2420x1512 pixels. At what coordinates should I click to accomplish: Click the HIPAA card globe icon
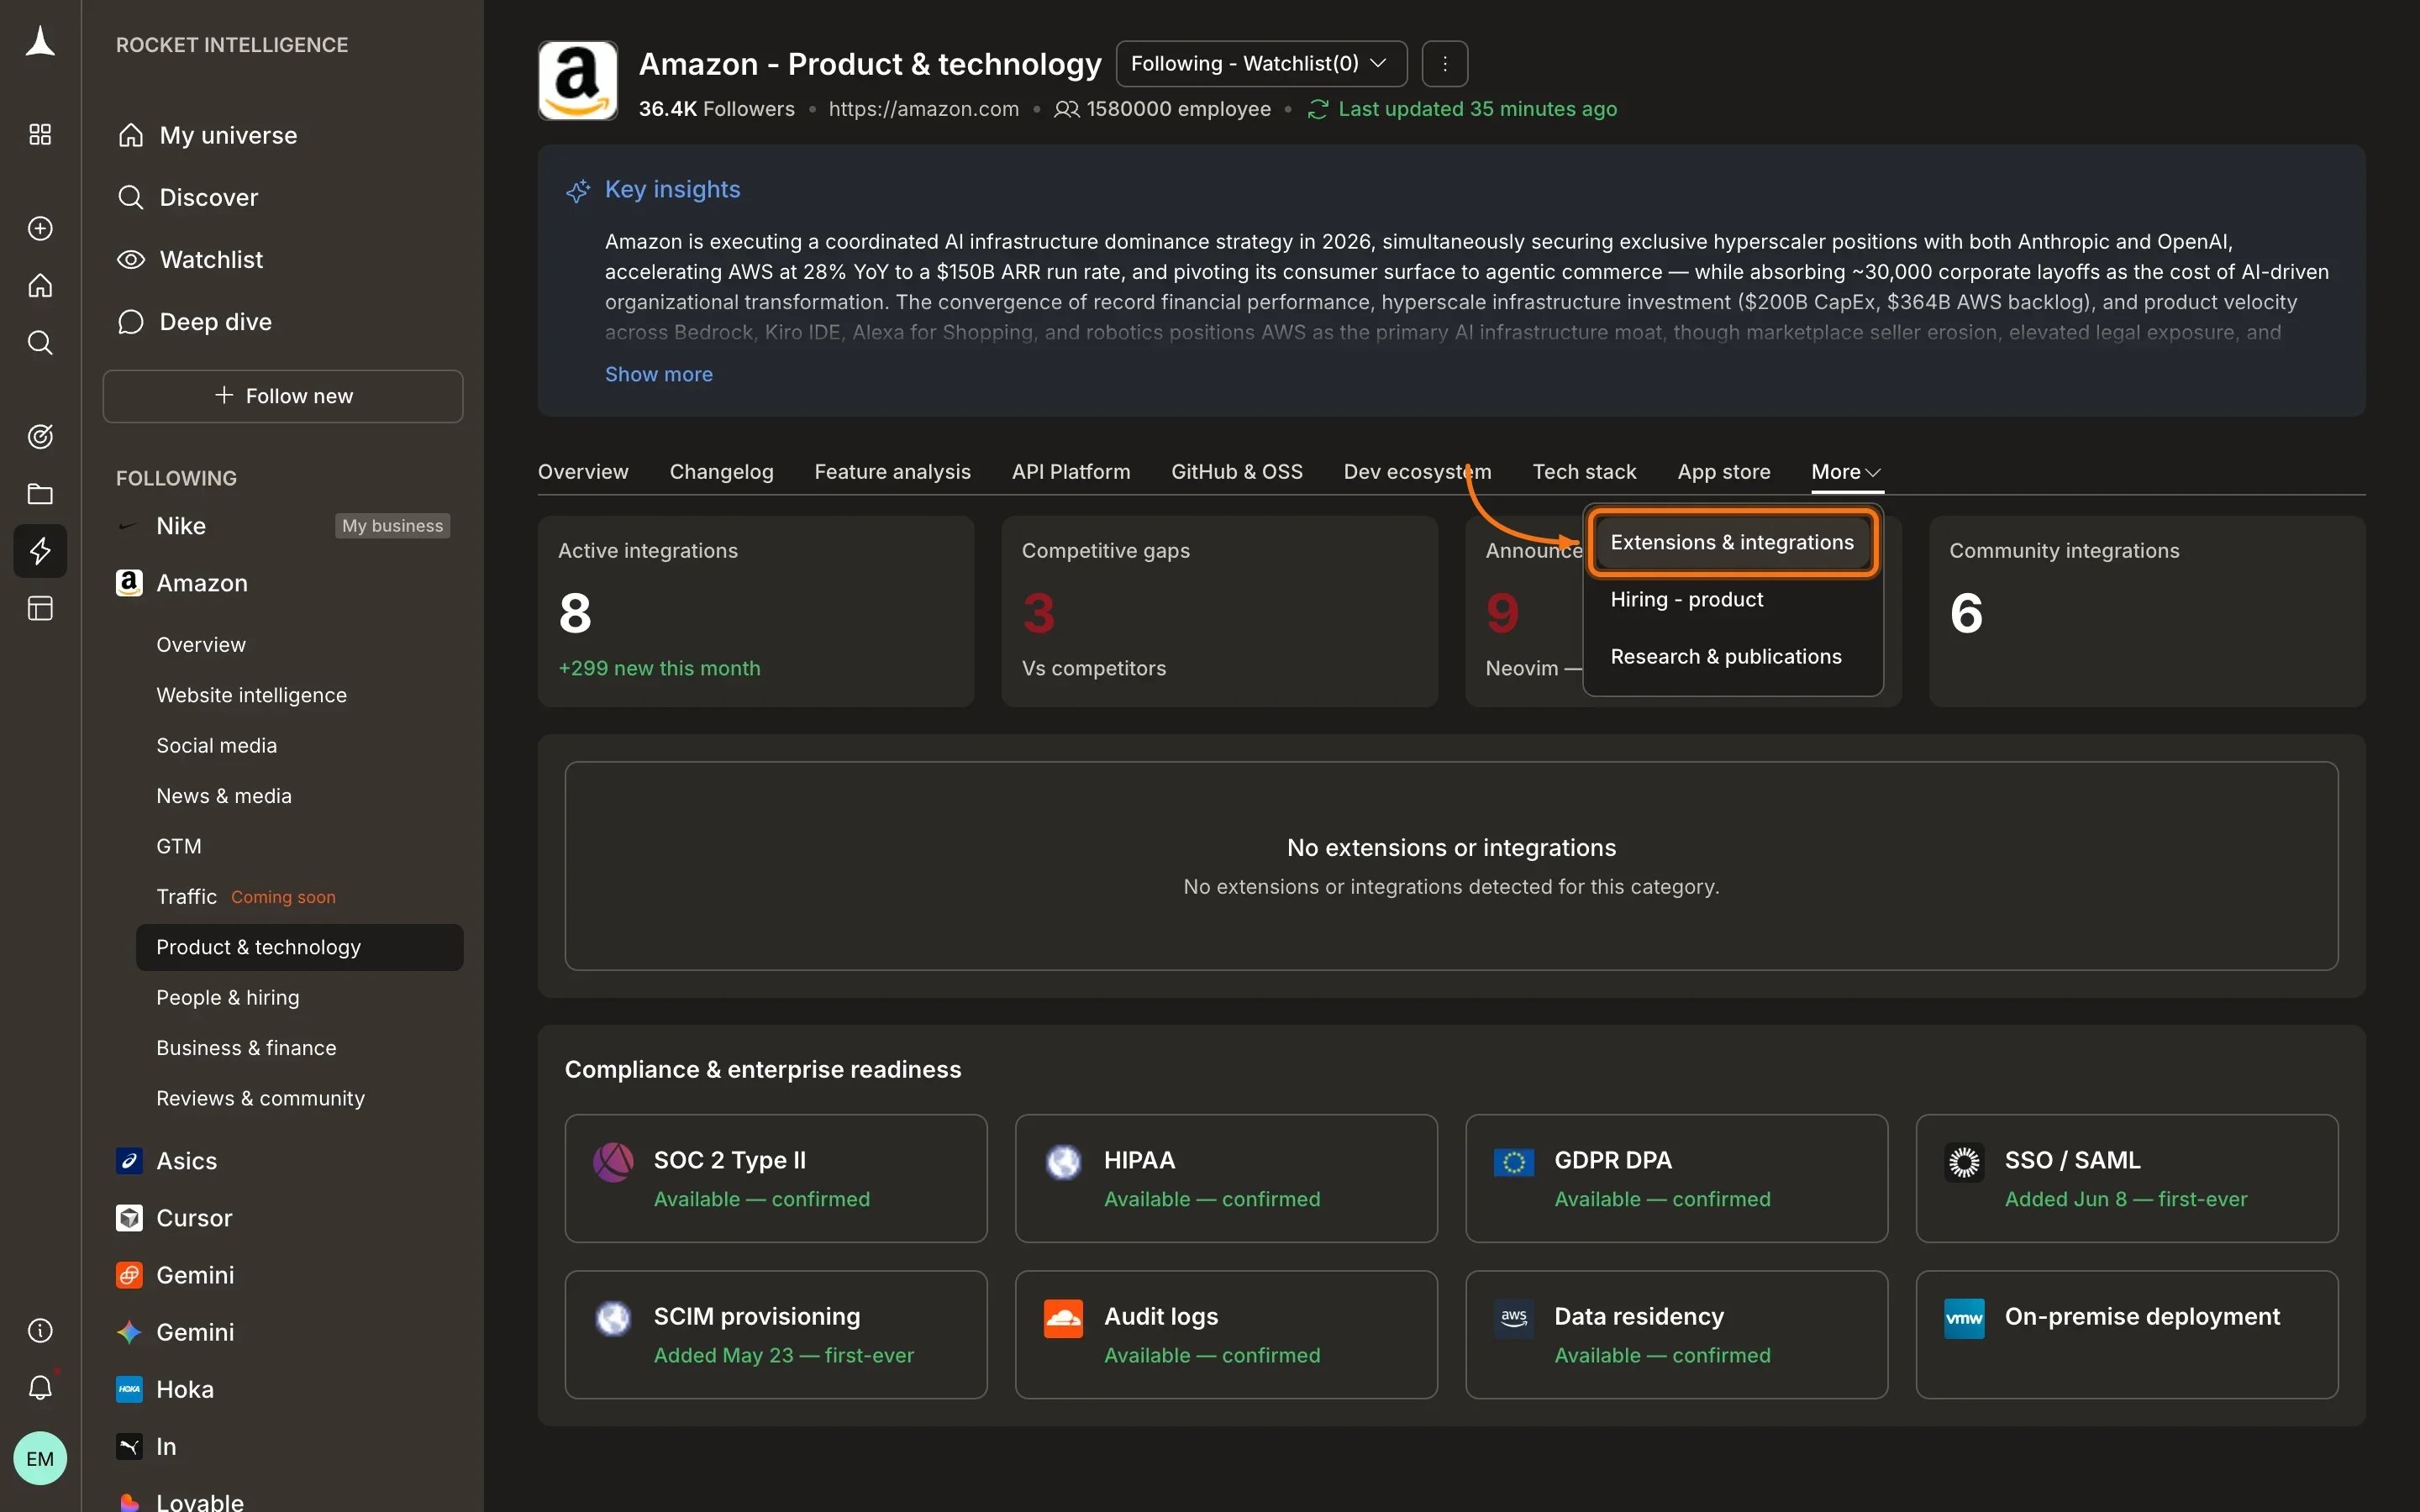click(1063, 1162)
